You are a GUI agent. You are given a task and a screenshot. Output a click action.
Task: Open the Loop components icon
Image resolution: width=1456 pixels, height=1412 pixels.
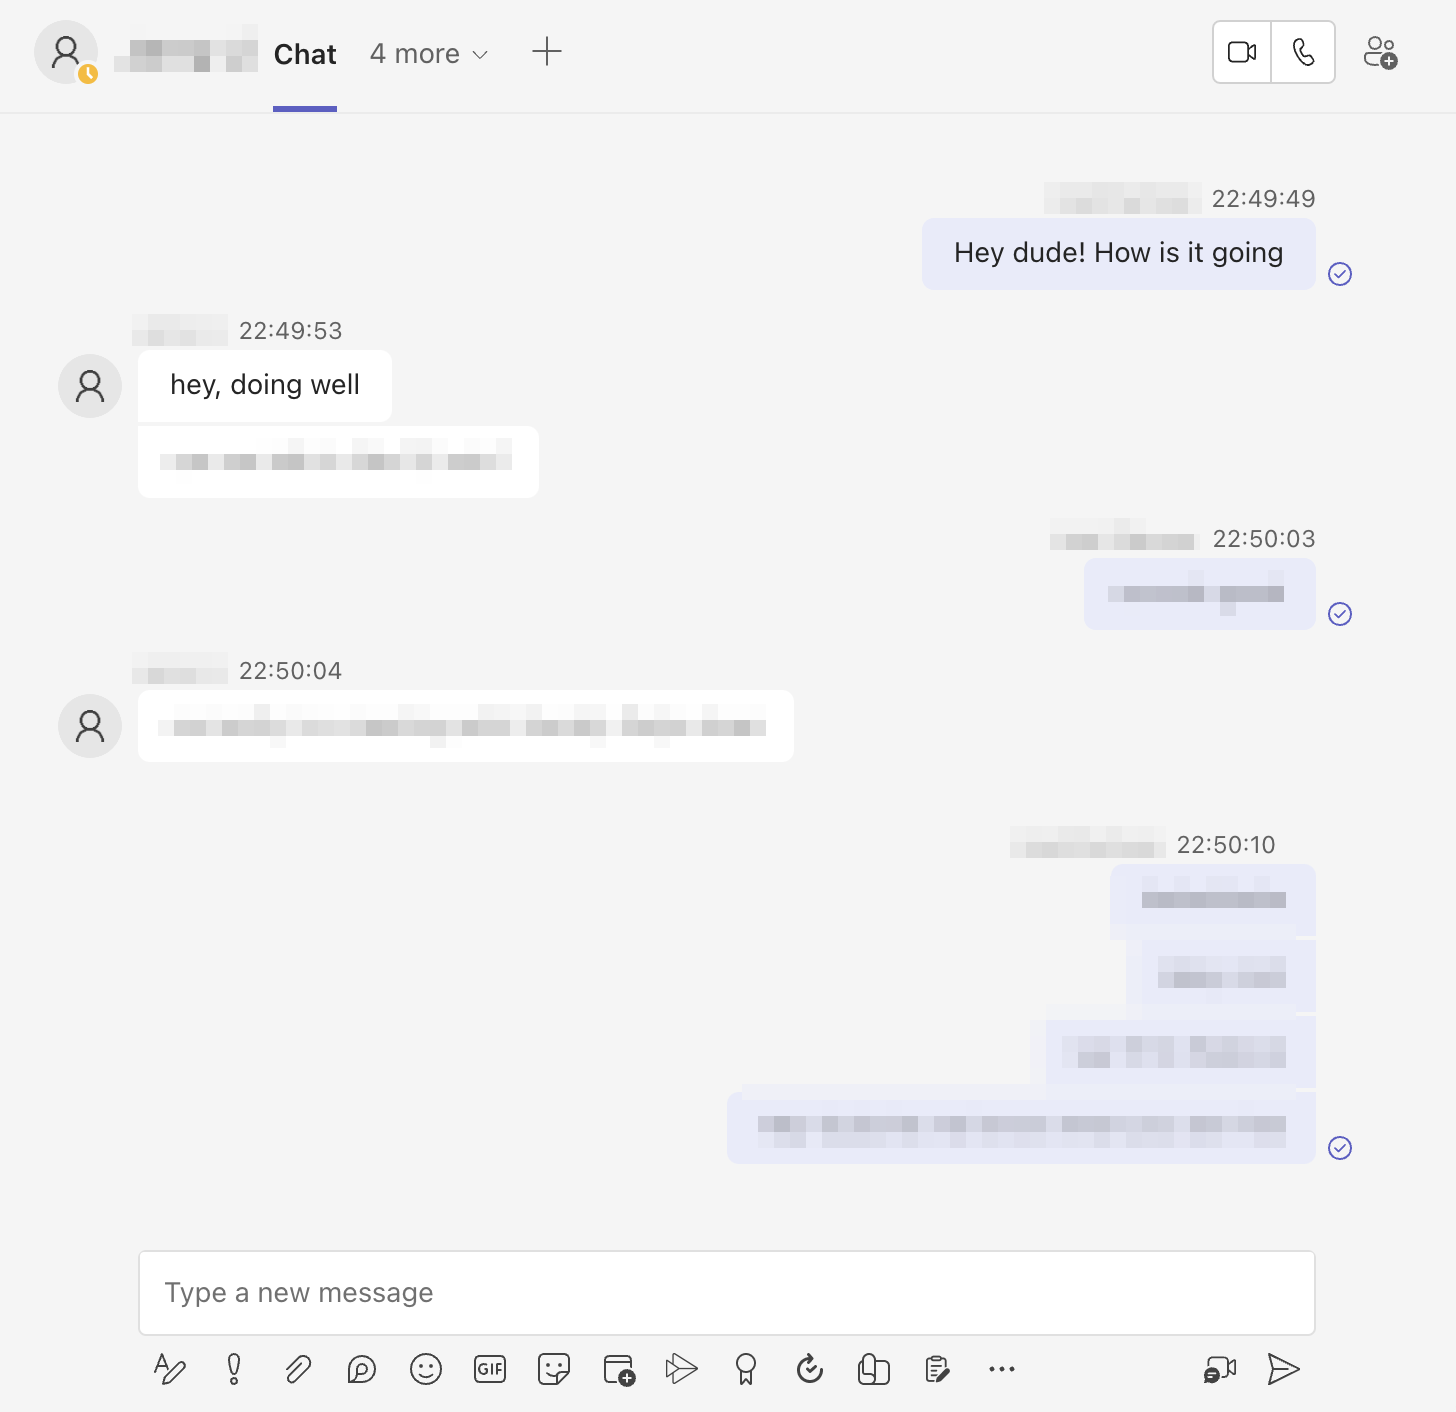coord(362,1369)
